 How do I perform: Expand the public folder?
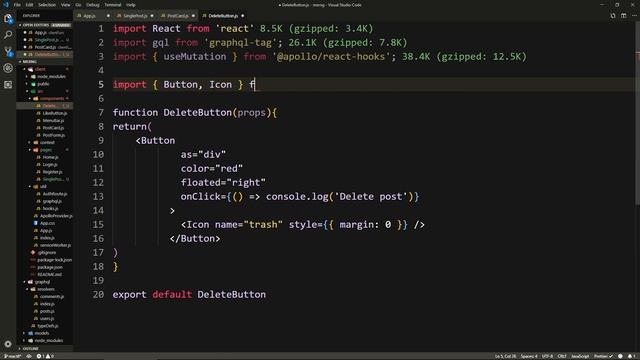(43, 84)
